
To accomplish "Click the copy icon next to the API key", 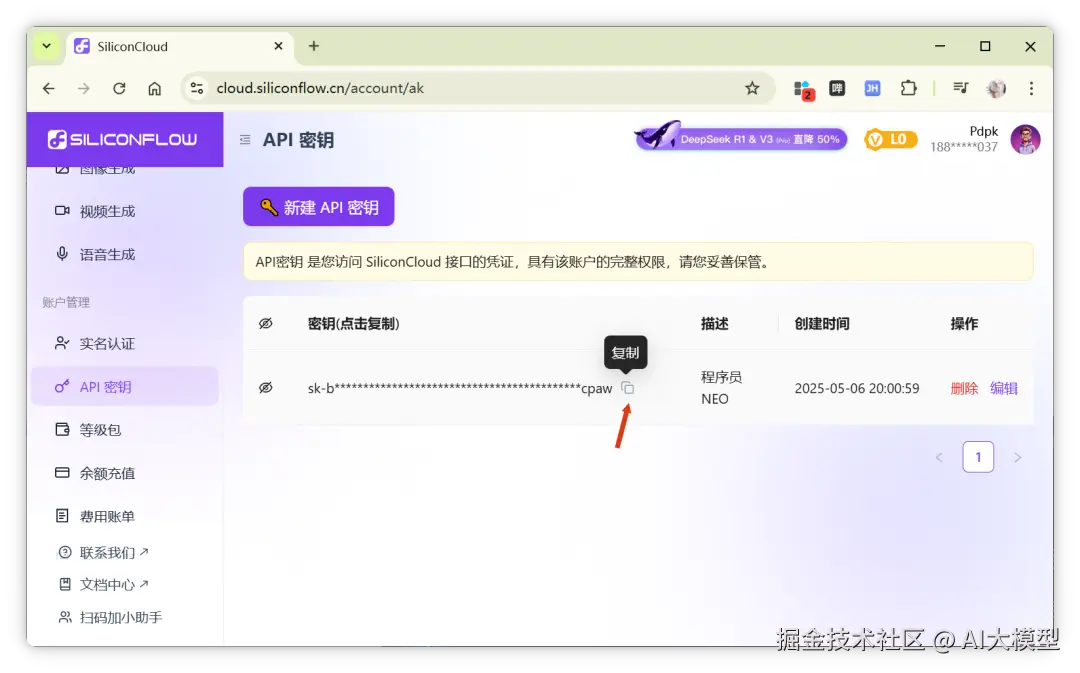I will (627, 388).
